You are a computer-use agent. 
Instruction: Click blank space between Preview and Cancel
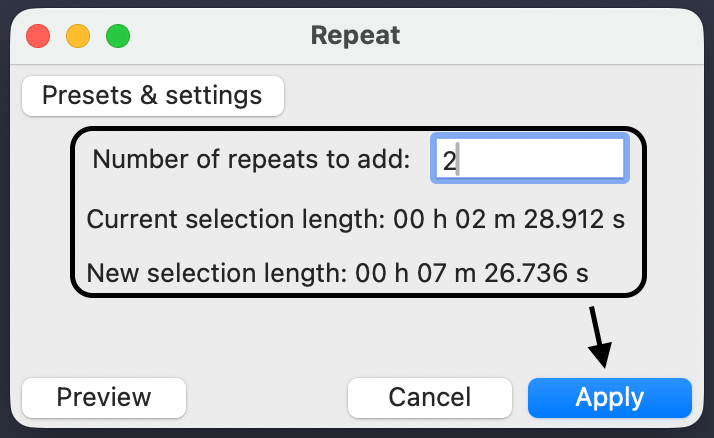pyautogui.click(x=266, y=397)
